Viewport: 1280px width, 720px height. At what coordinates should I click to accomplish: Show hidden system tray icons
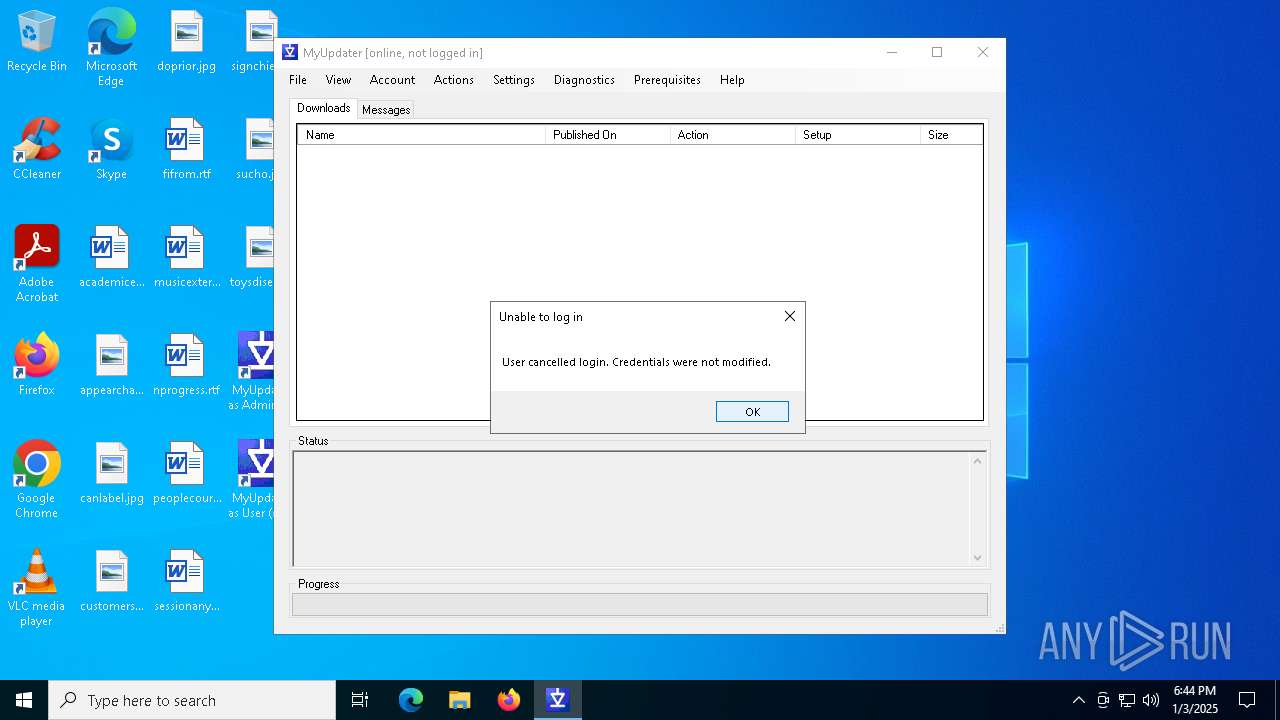pyautogui.click(x=1078, y=700)
